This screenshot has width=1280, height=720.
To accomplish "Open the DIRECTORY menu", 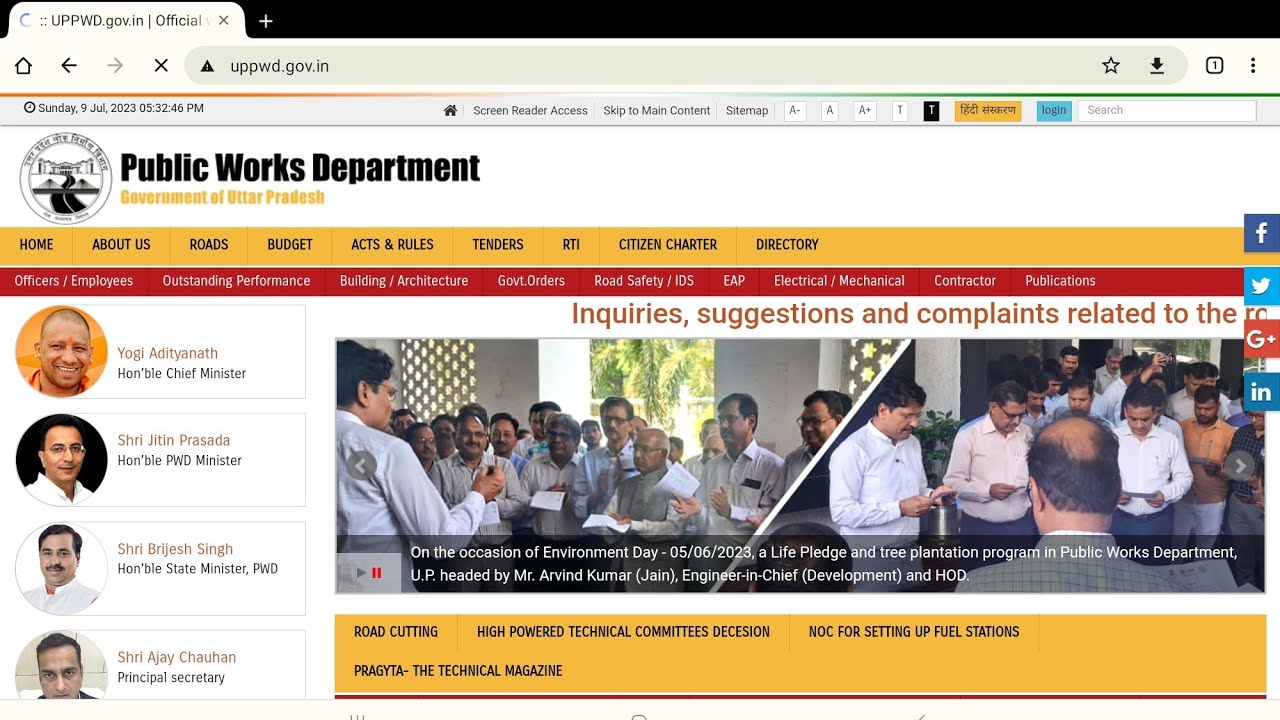I will (787, 245).
